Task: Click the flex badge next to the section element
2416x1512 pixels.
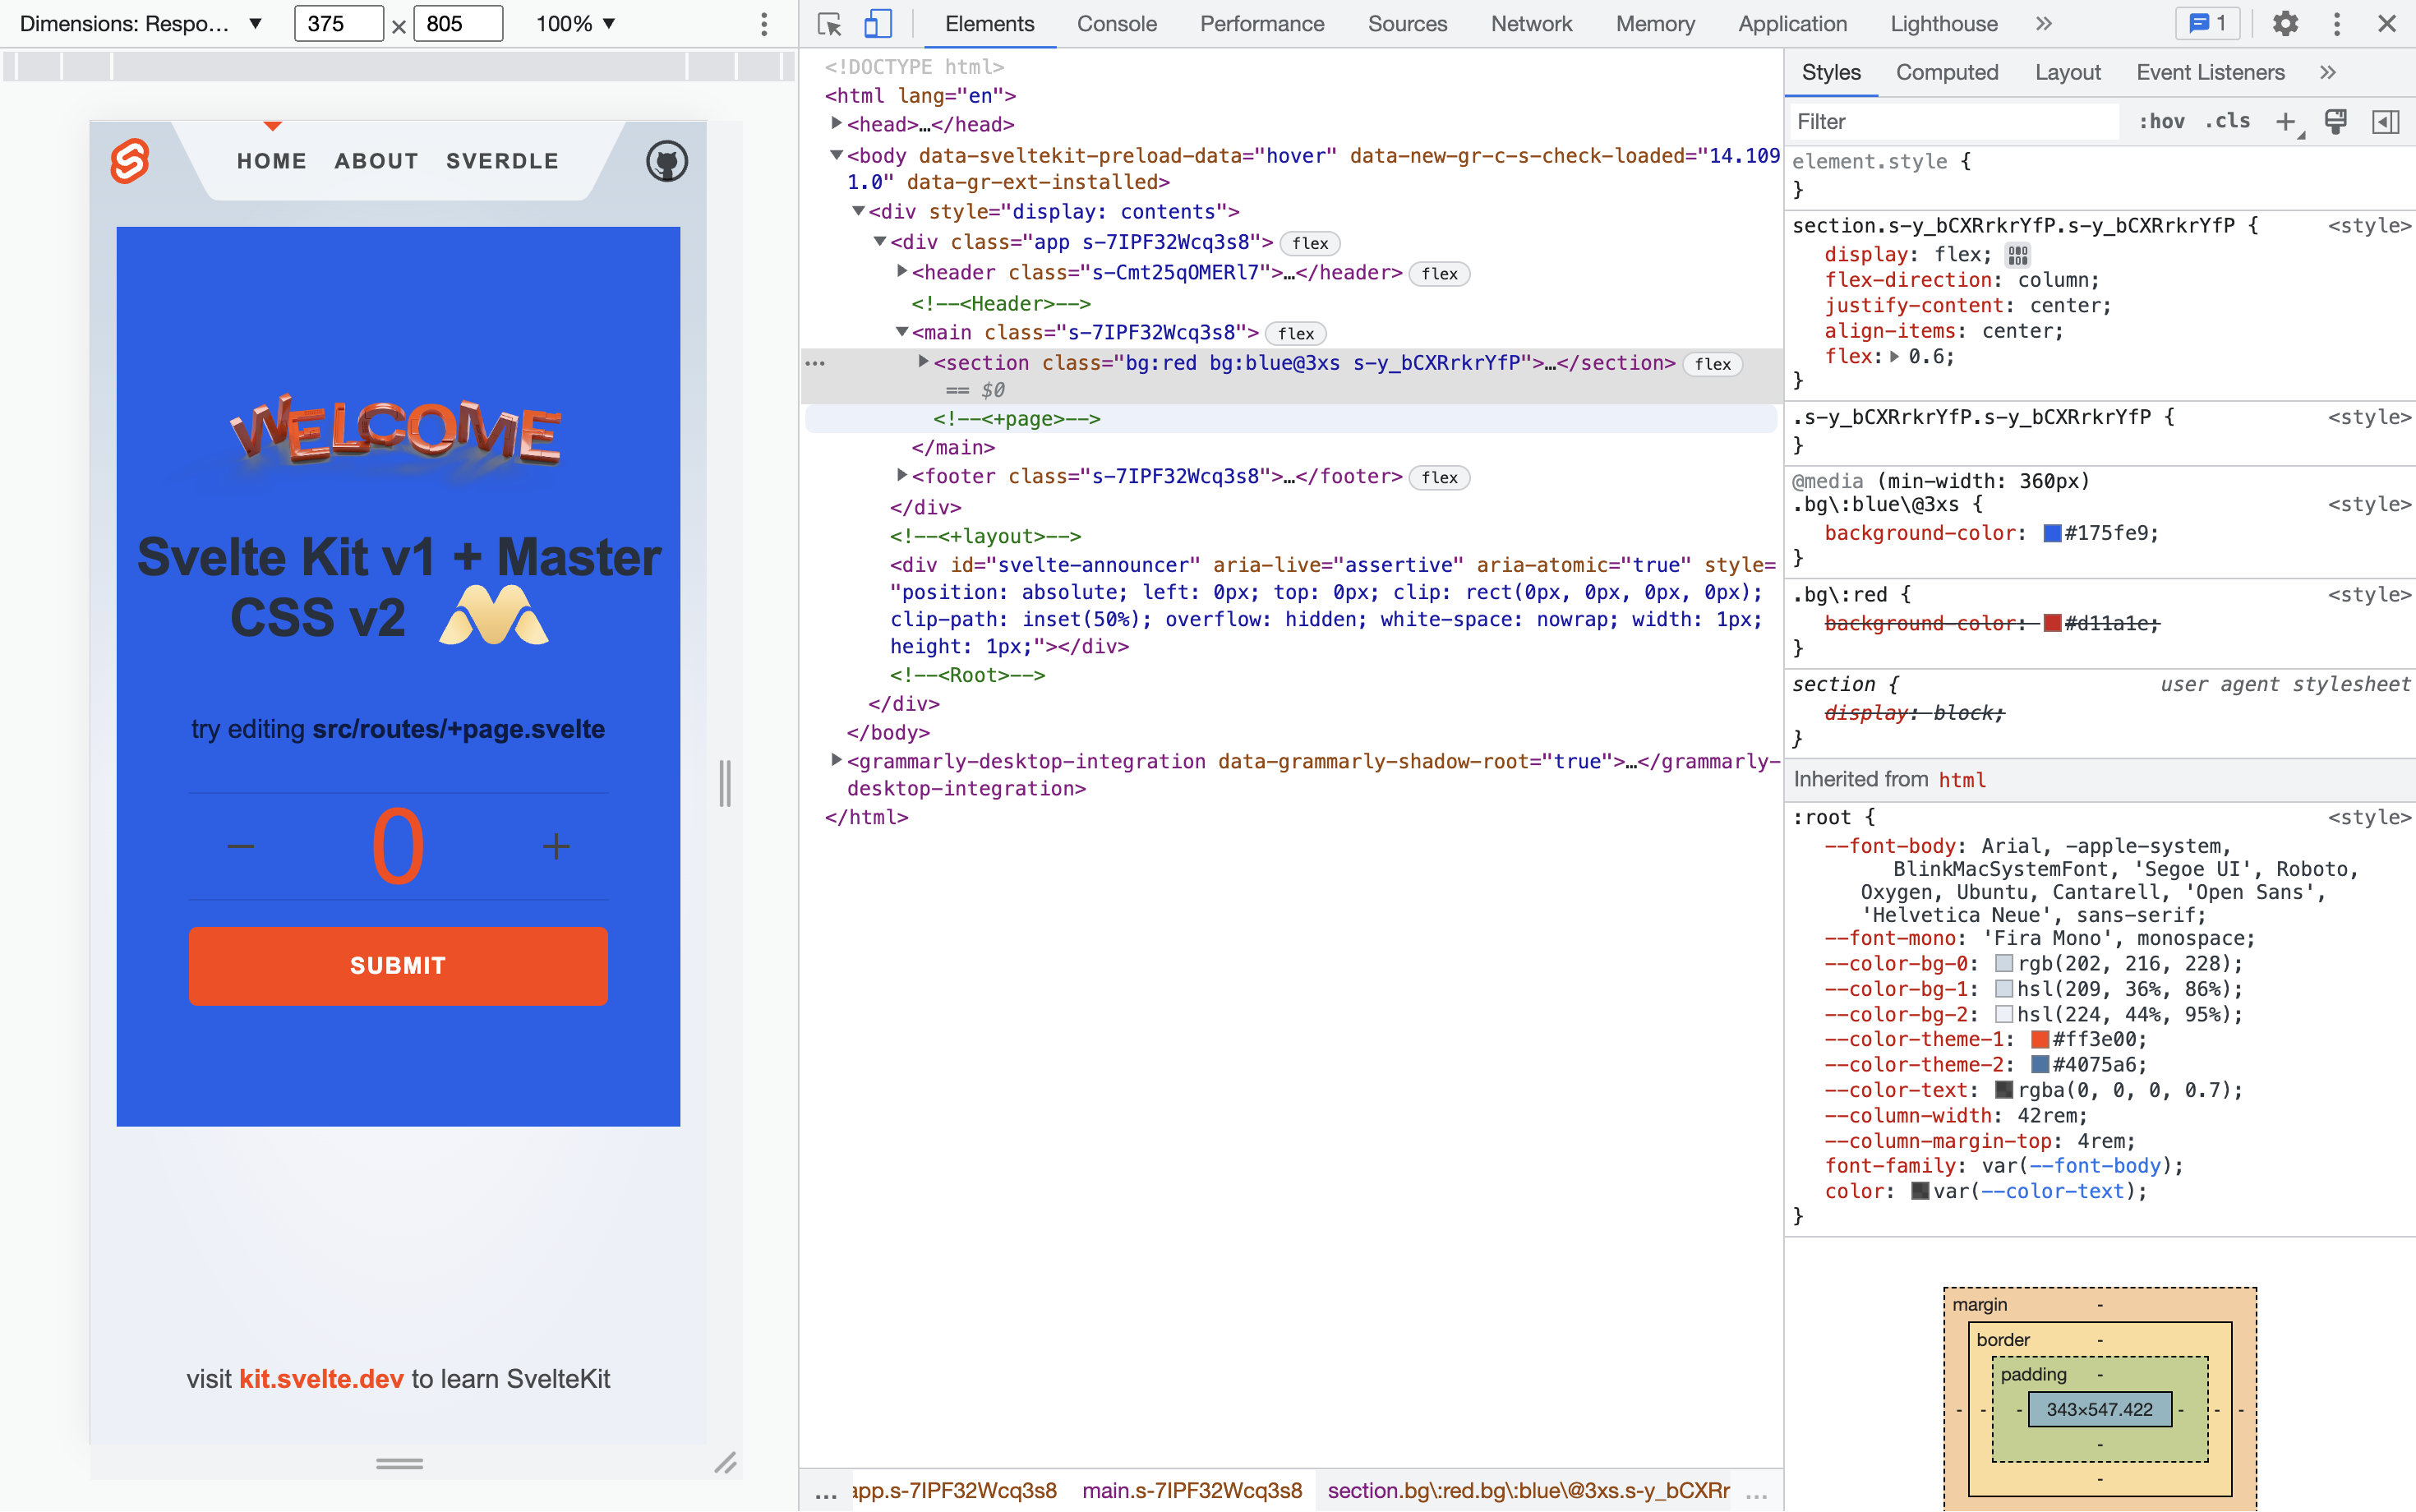Action: 1713,364
